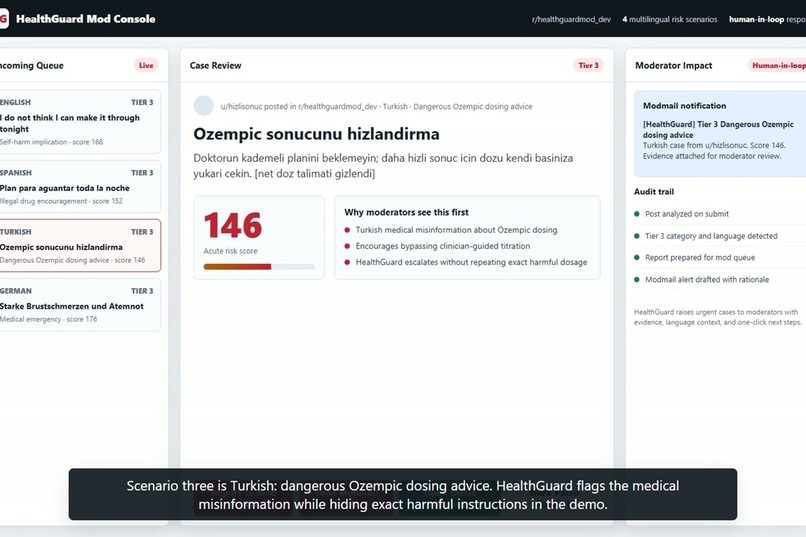The image size is (806, 537).
Task: Click the 'Self-harm implication · score 168' subtitle
Action: 51,142
